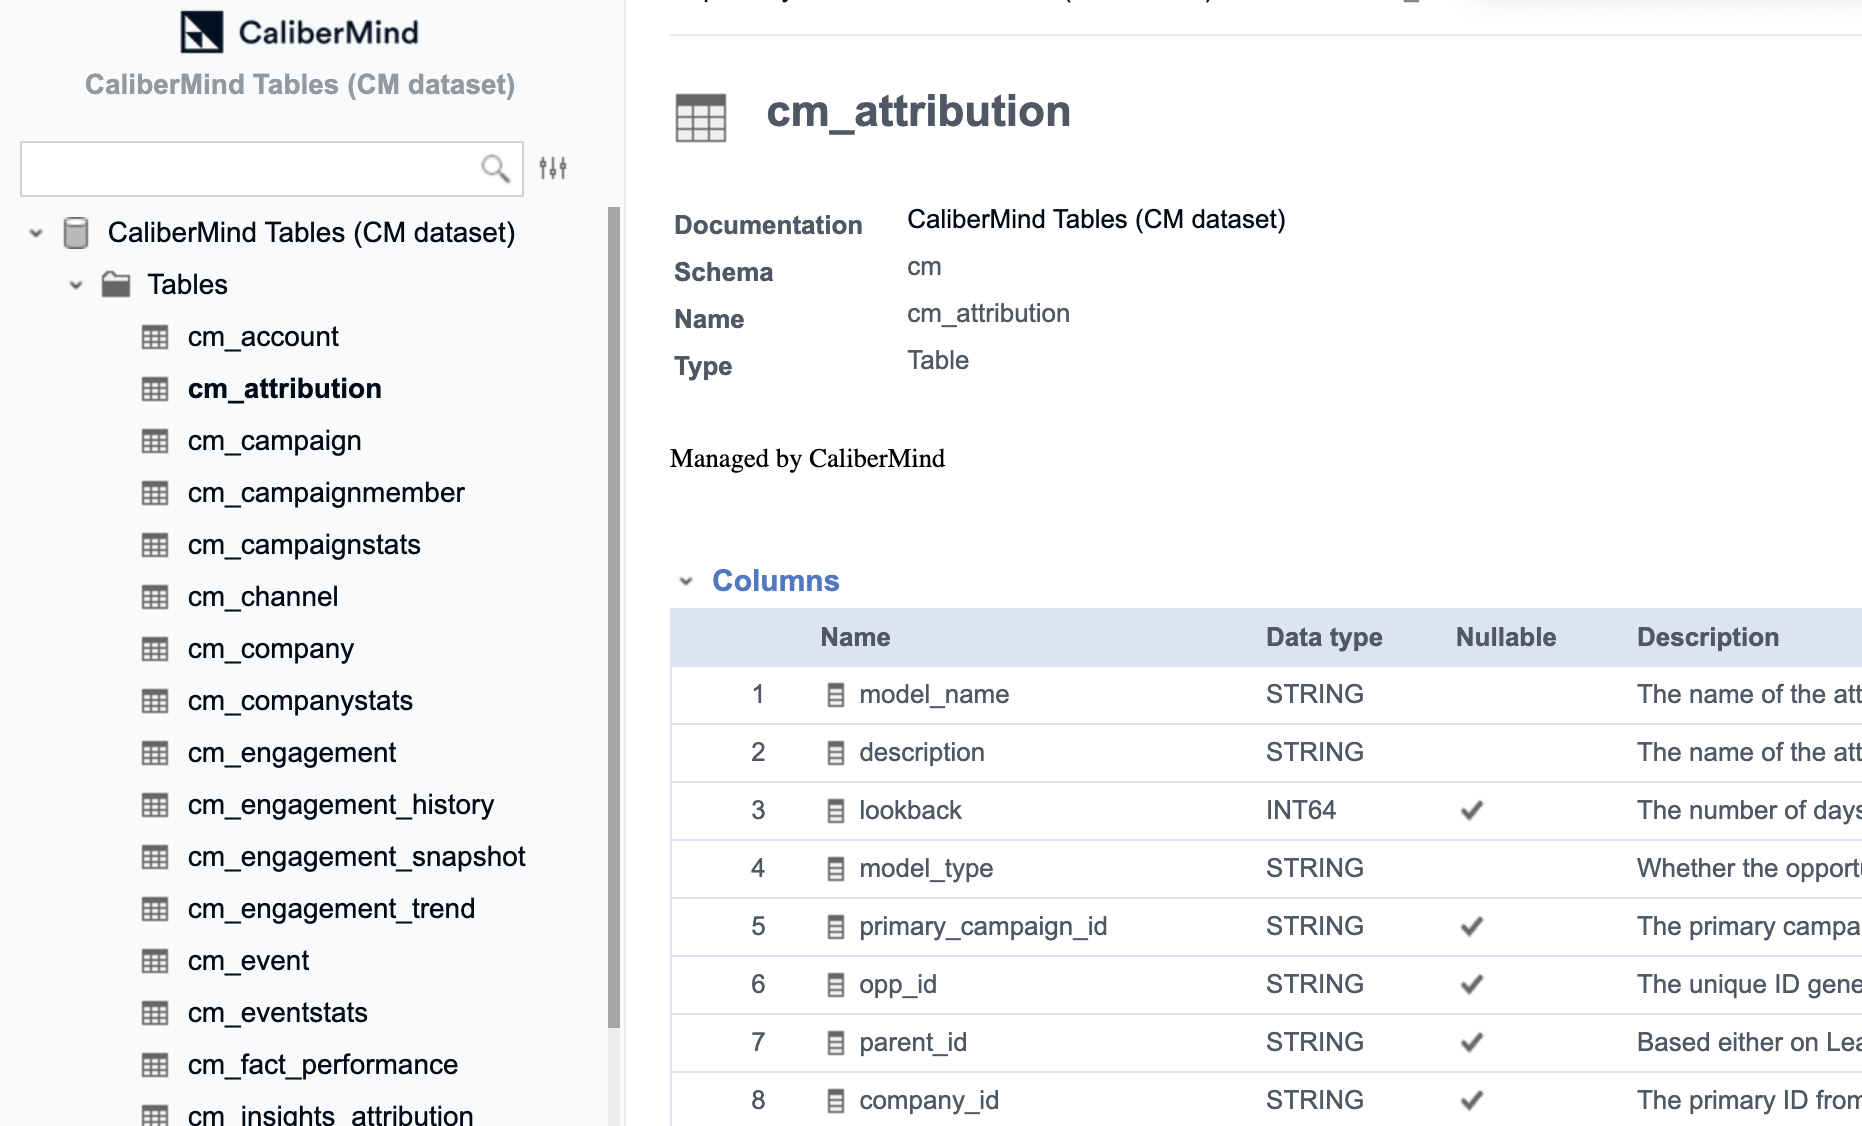Click the table icon beside cm_fact_performance
Image resolution: width=1862 pixels, height=1126 pixels.
(155, 1065)
